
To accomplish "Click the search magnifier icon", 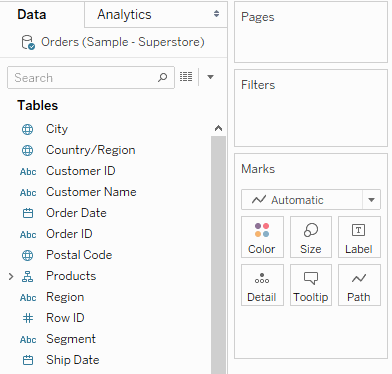I will point(162,77).
